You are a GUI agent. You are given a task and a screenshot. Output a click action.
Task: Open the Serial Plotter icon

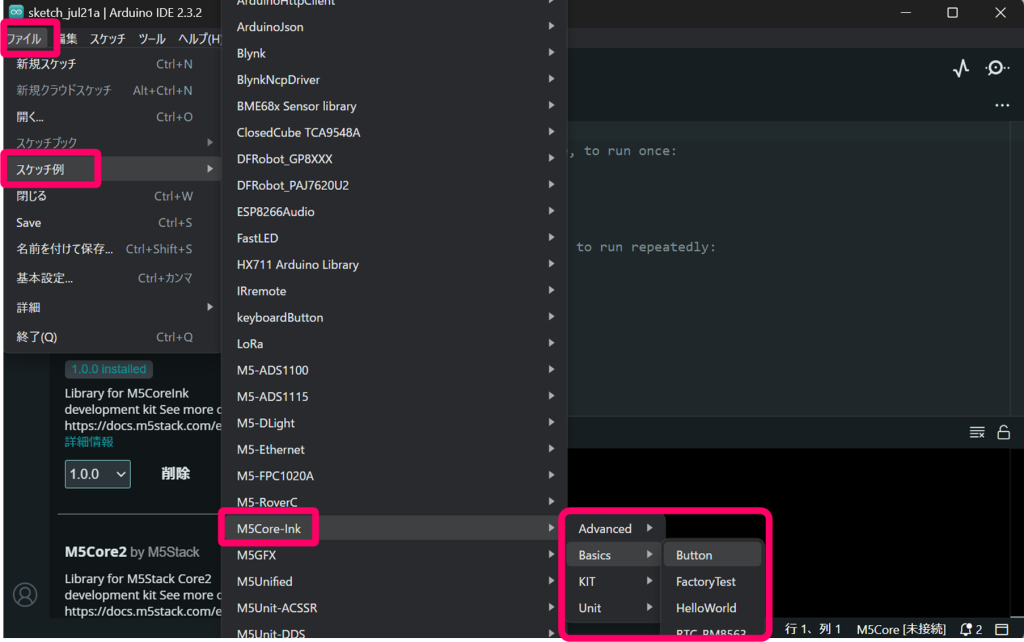click(961, 68)
